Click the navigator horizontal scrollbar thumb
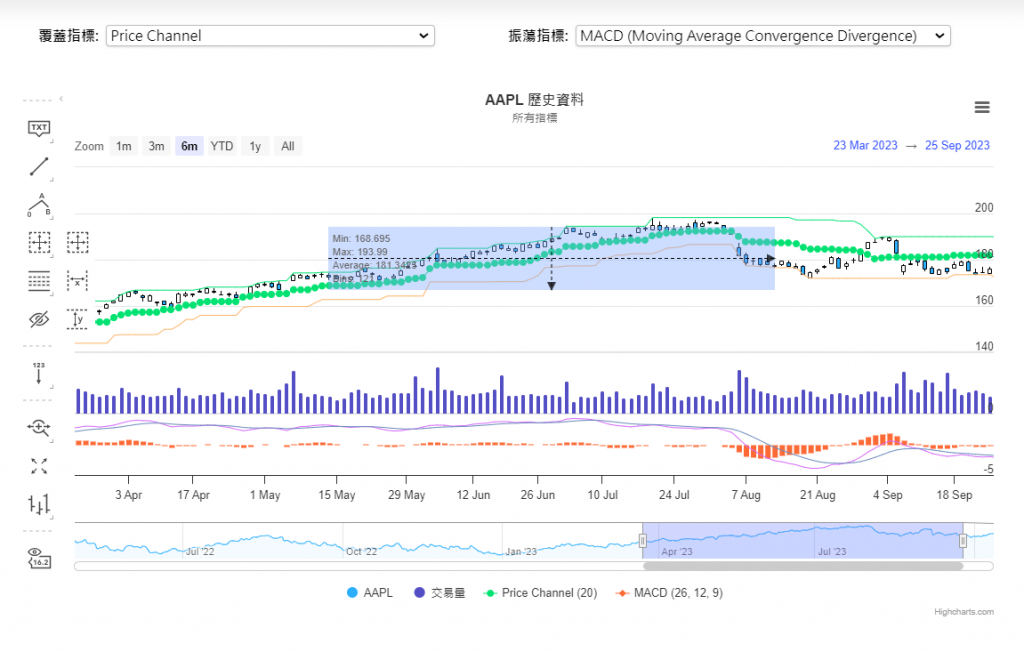The height and width of the screenshot is (652, 1024). (802, 566)
